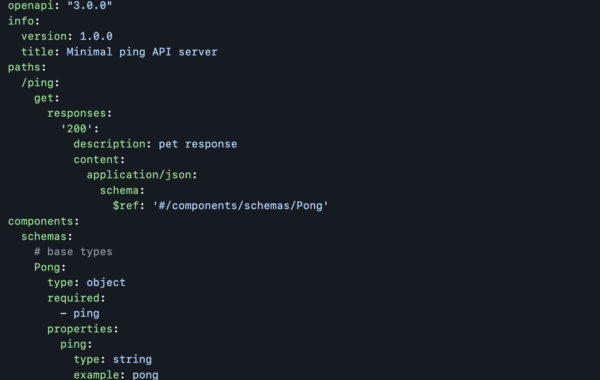Click the info key
The width and height of the screenshot is (600, 380).
click(x=21, y=21)
